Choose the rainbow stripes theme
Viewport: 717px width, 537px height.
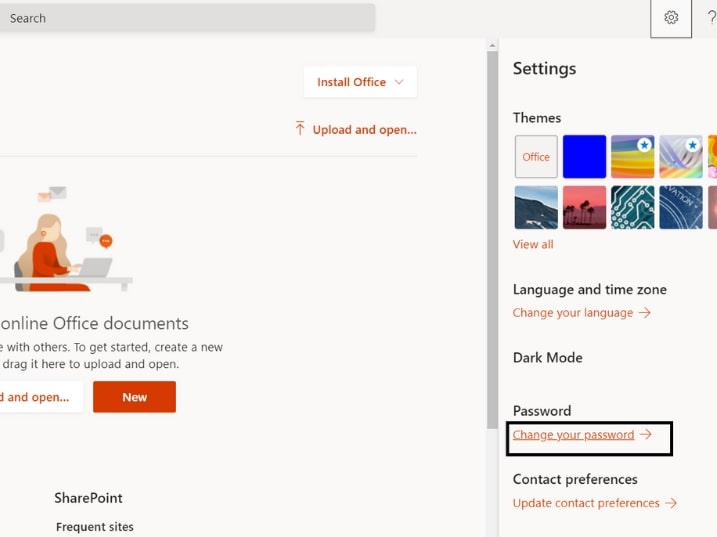coord(632,156)
